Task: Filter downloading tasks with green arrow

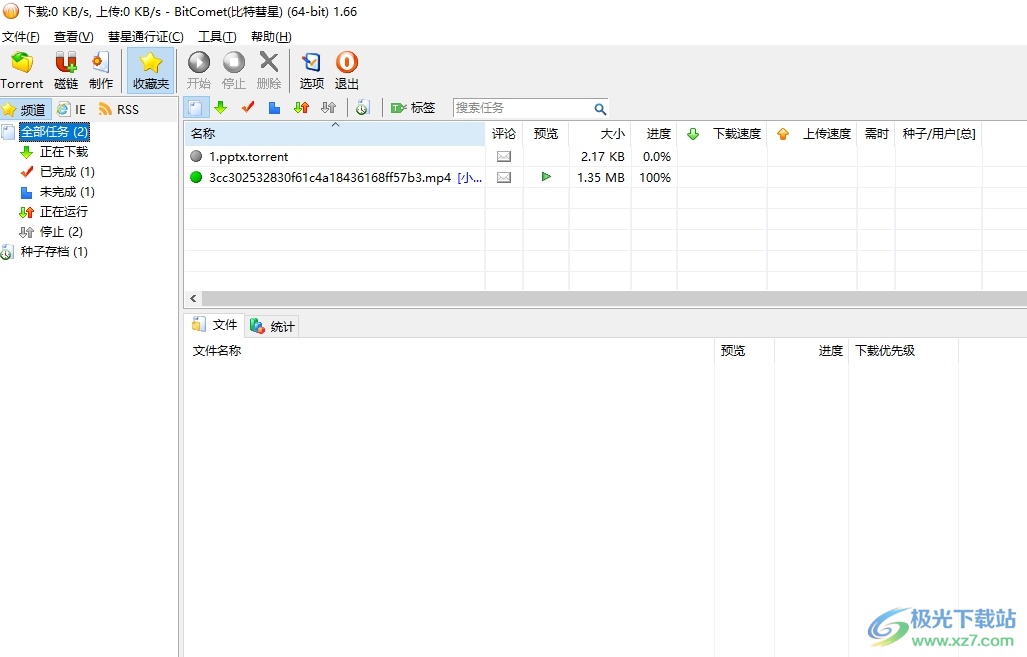Action: [x=221, y=107]
